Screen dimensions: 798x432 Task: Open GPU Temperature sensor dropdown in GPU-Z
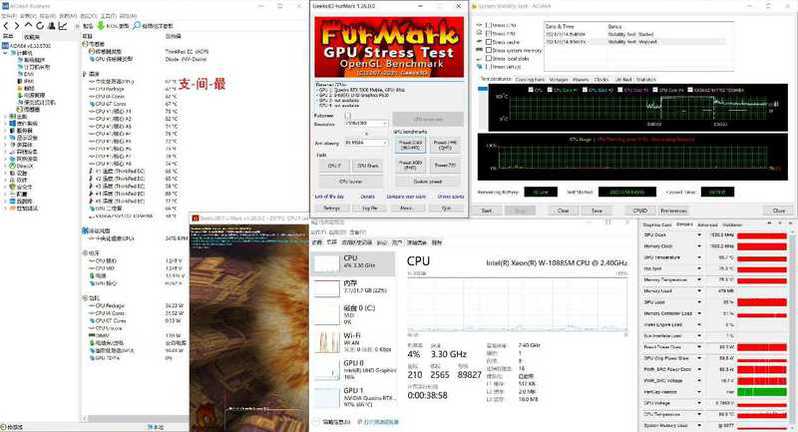point(700,257)
